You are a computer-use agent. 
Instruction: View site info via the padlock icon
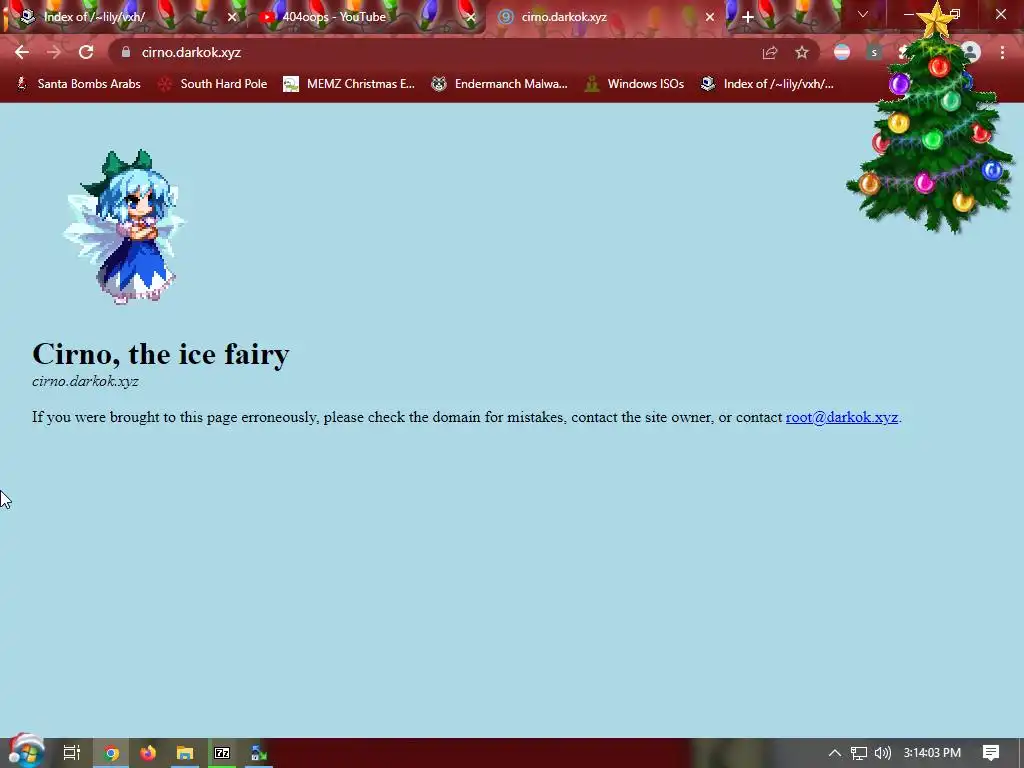(126, 52)
